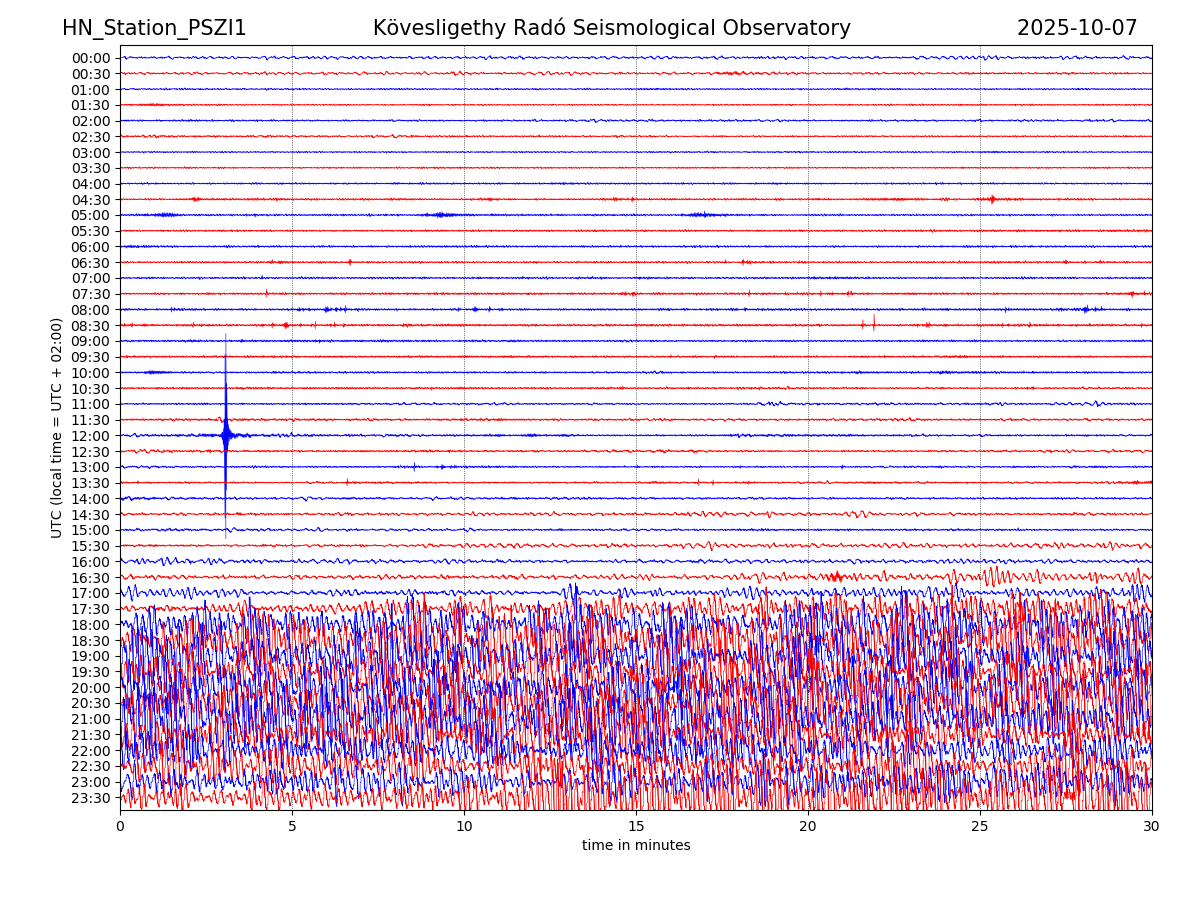Screen dimensions: 1200x900
Task: Click the 20:00 row label
Action: pyautogui.click(x=91, y=688)
